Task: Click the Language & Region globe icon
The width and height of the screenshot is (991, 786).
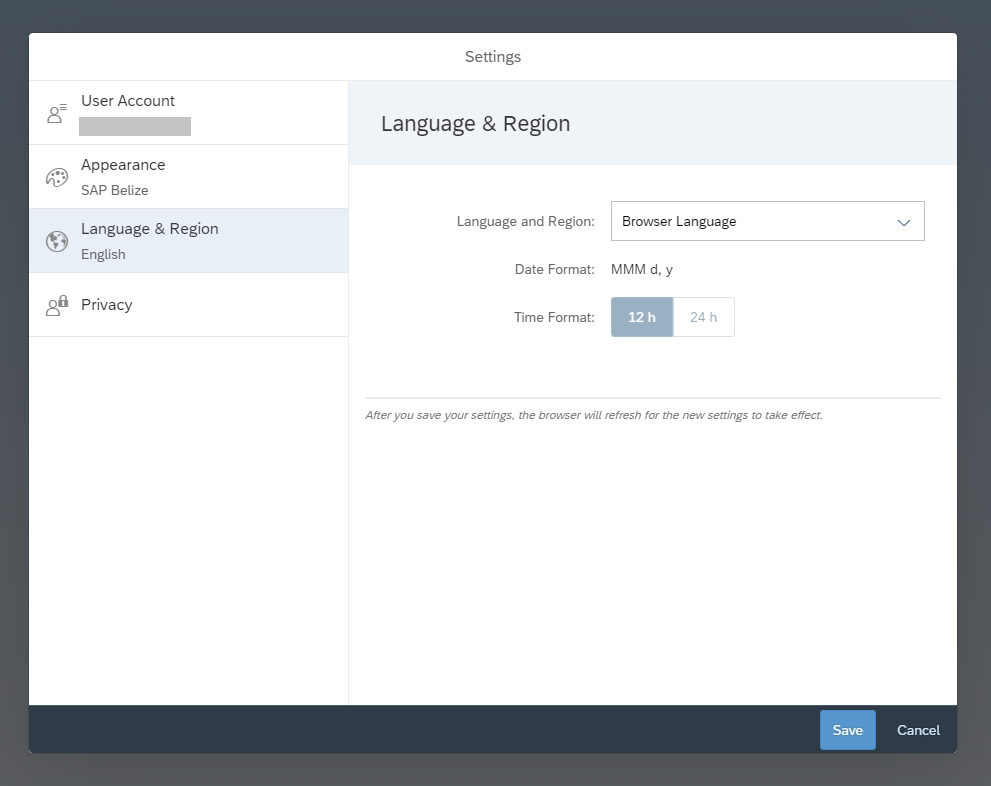Action: click(57, 241)
